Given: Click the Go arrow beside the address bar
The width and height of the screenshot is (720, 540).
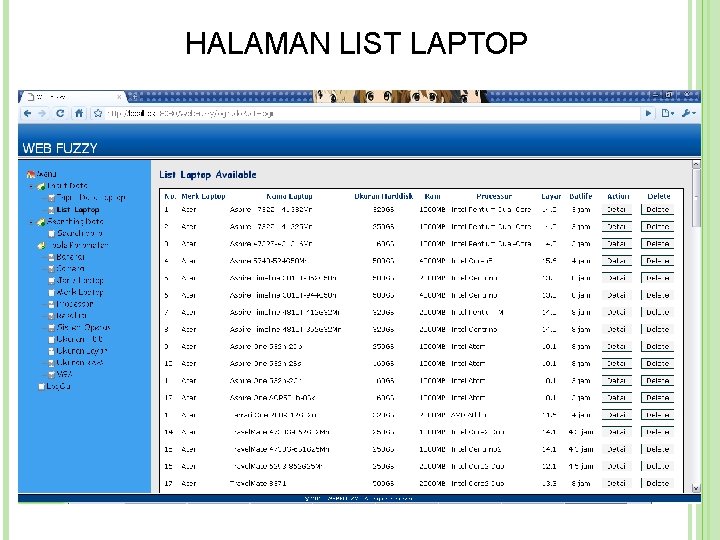Looking at the screenshot, I should tap(648, 113).
